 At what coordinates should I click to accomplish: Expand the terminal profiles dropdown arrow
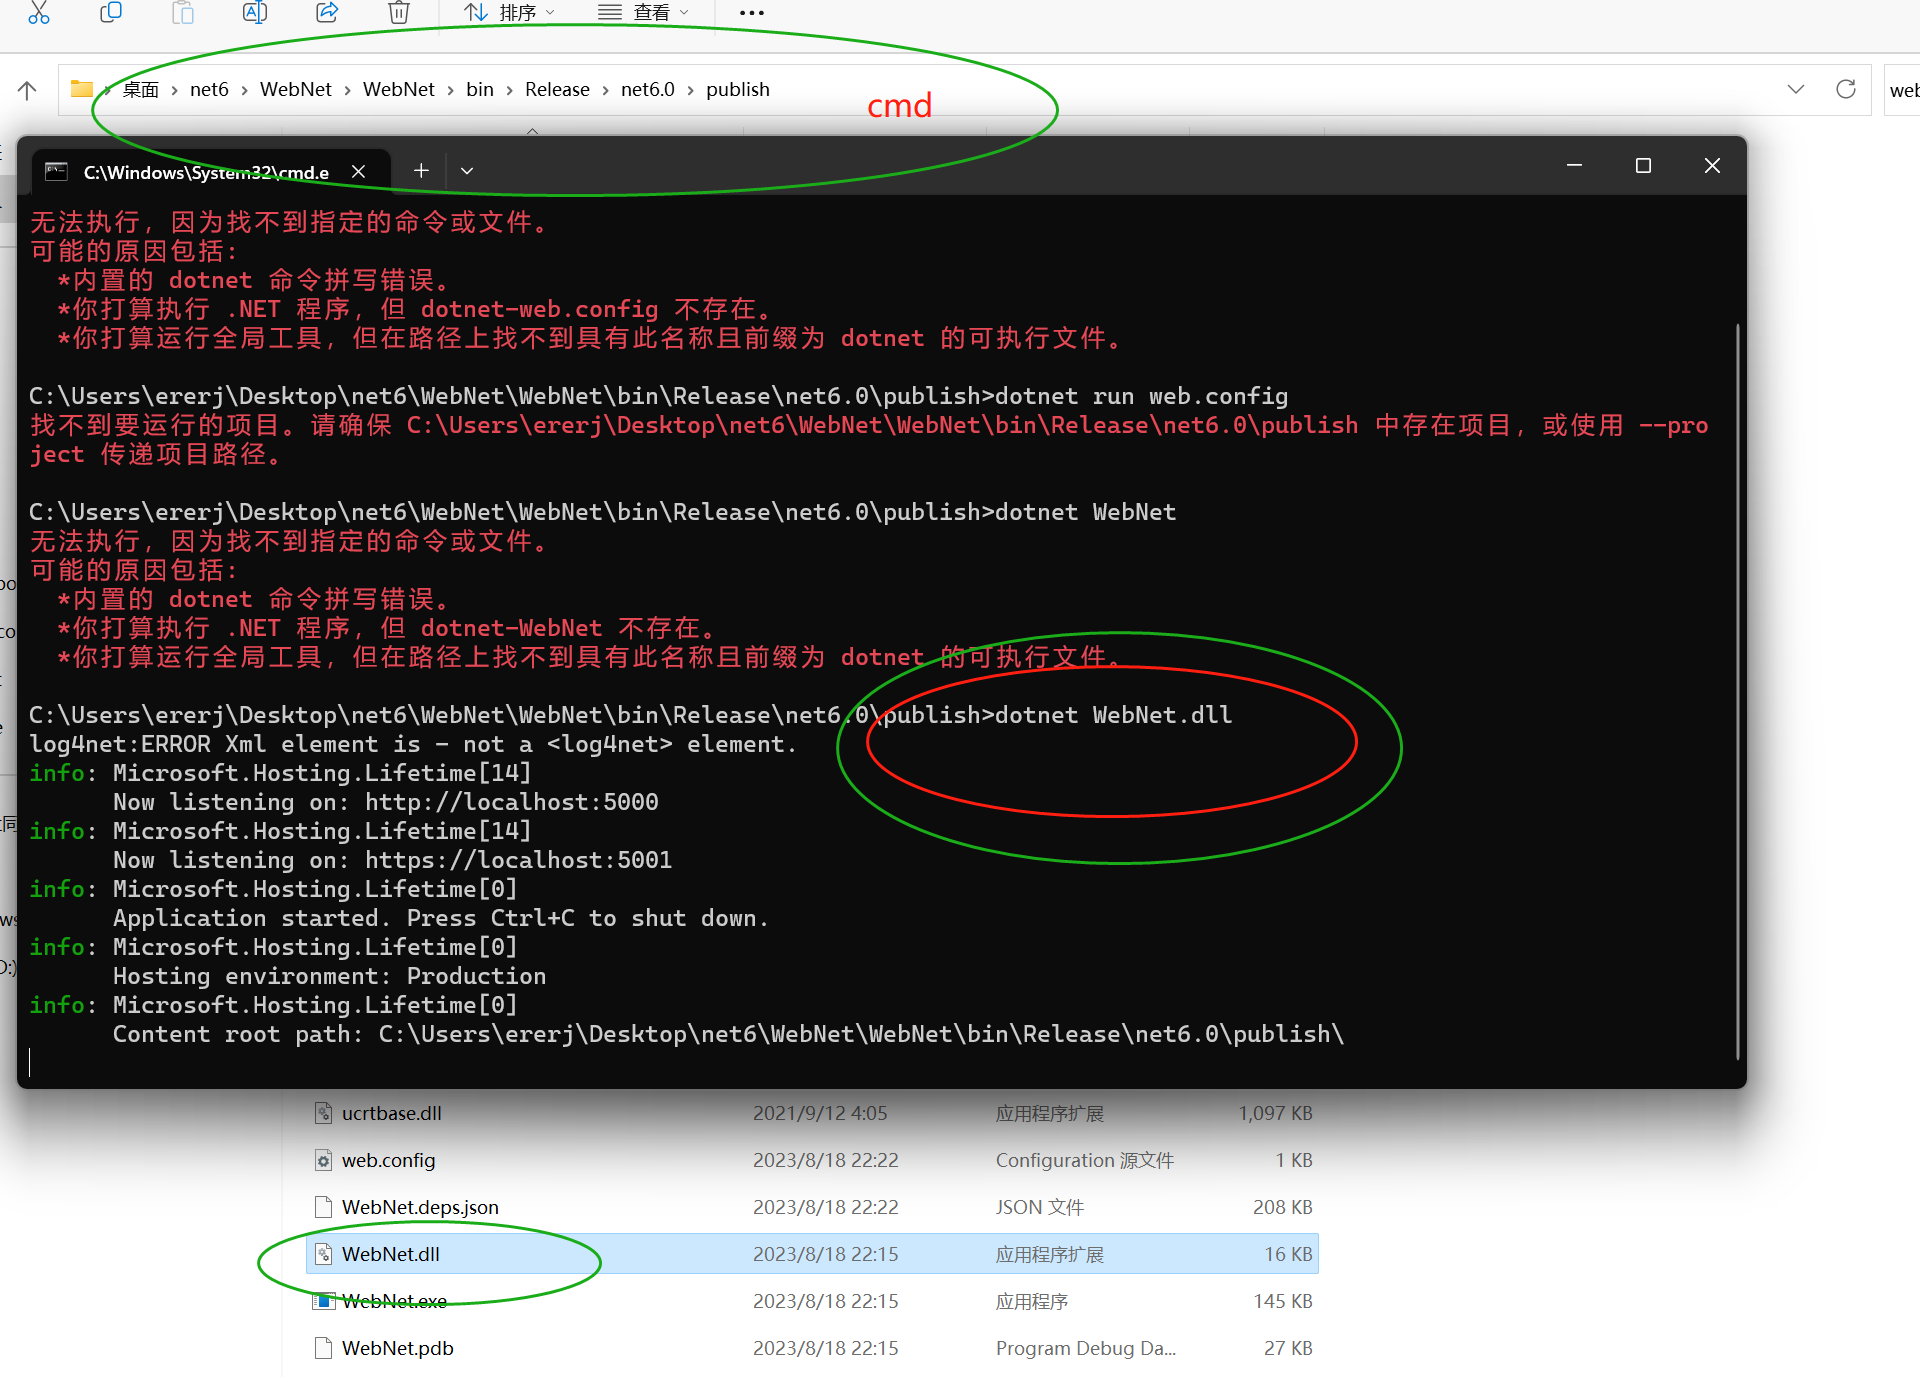click(467, 171)
